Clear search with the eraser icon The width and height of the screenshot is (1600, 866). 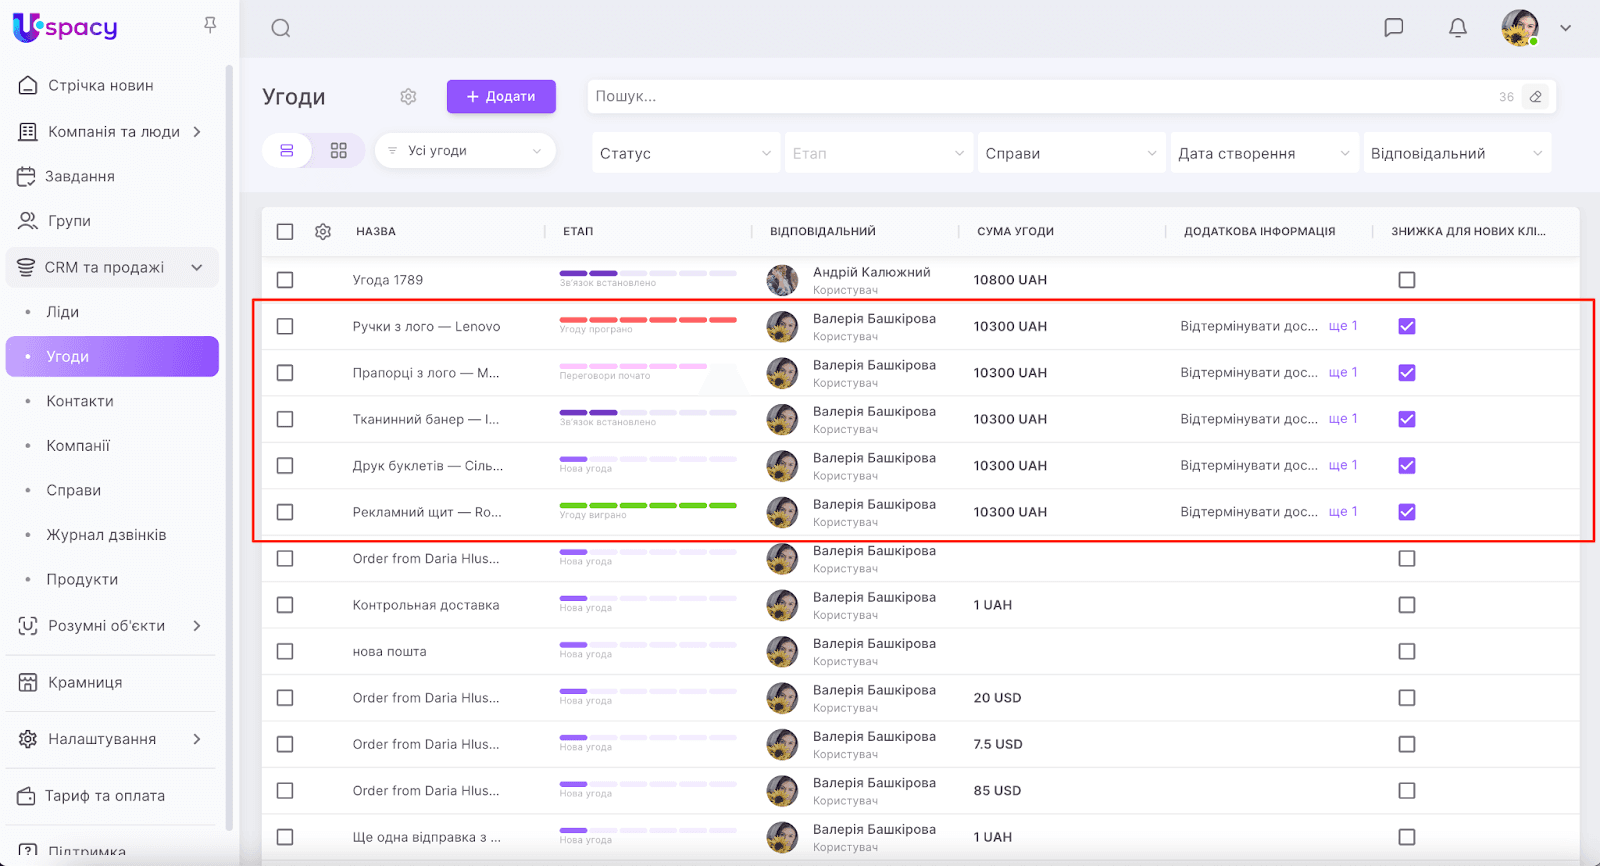[1536, 97]
